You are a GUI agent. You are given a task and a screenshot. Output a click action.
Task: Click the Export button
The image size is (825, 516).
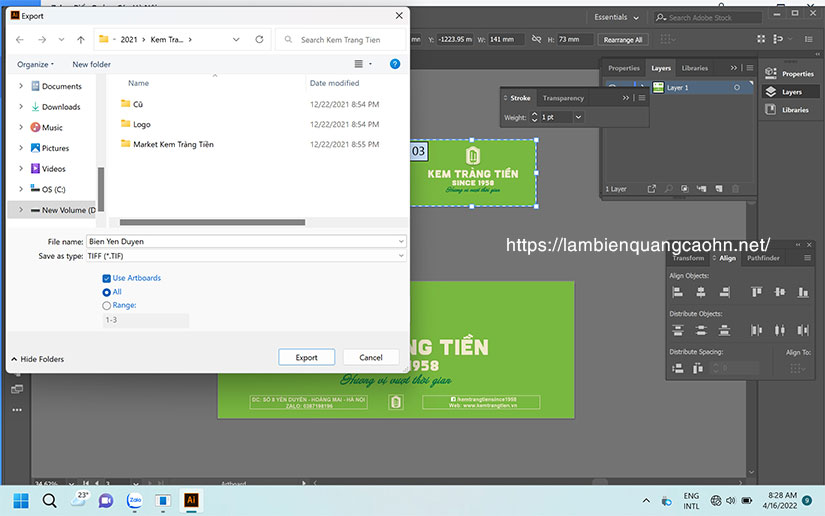[306, 357]
